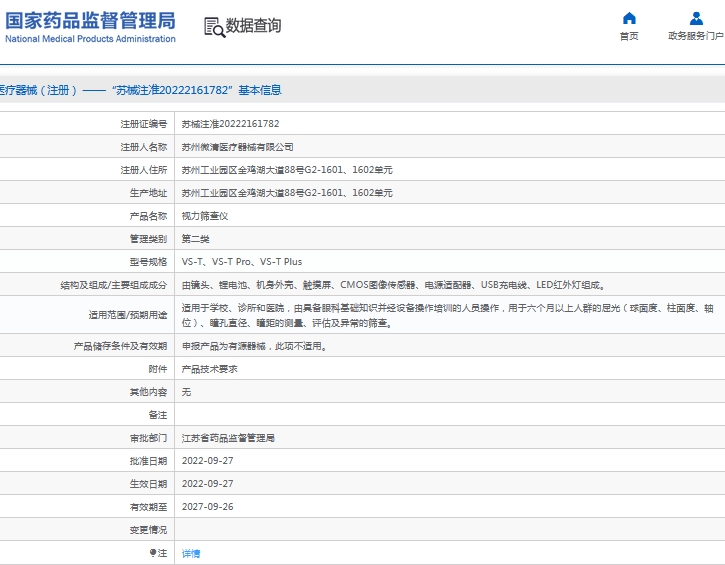This screenshot has width=725, height=565.
Task: Click the 生产地址 address value
Action: coord(287,193)
